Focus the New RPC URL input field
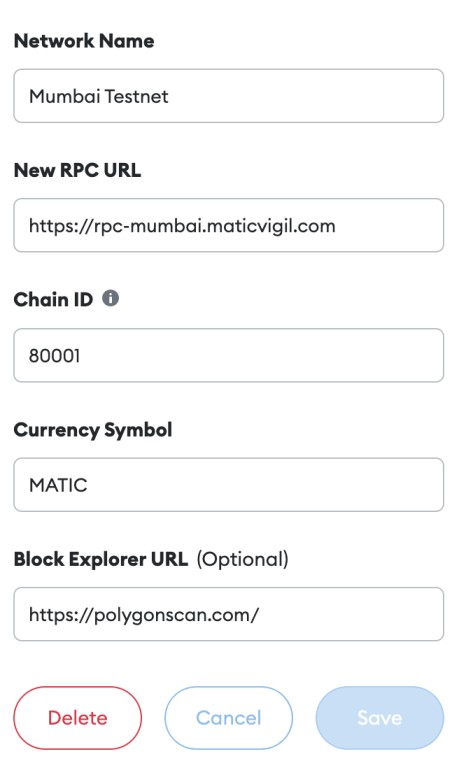The image size is (466, 761). click(x=229, y=225)
